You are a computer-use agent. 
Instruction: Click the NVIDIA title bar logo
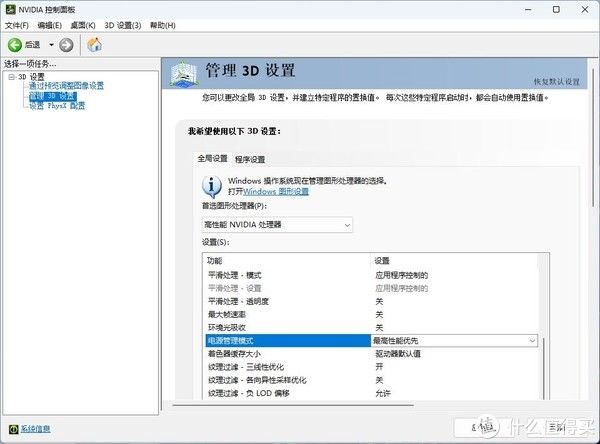[x=10, y=10]
